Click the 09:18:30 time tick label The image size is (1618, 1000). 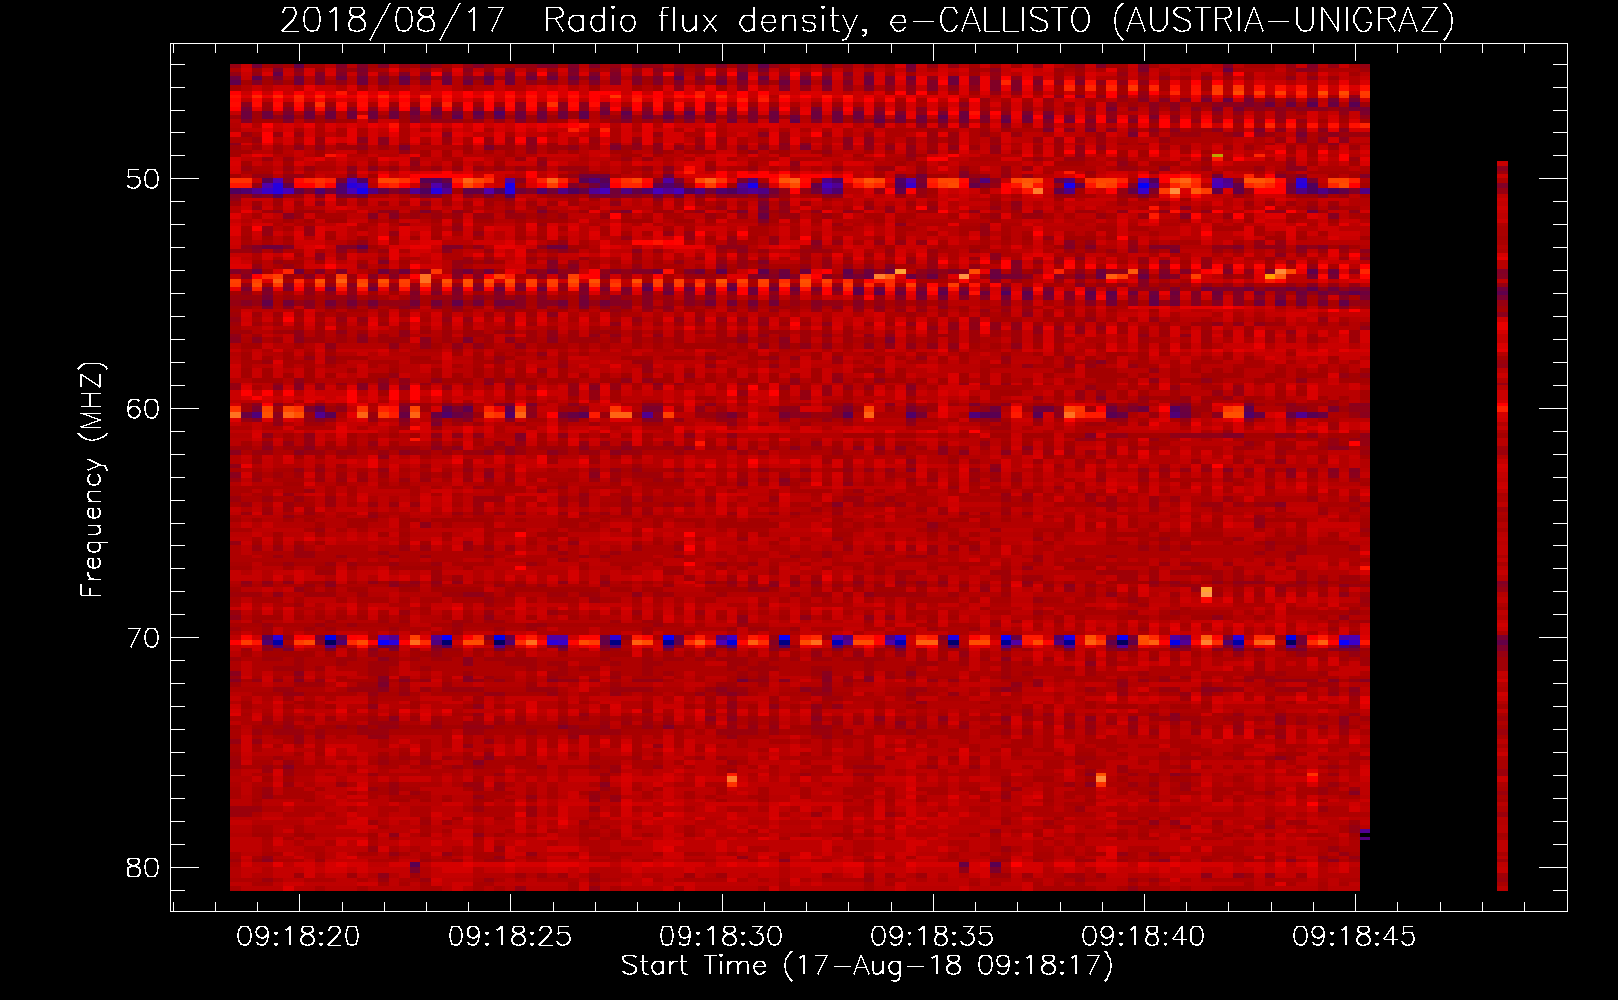(x=721, y=937)
